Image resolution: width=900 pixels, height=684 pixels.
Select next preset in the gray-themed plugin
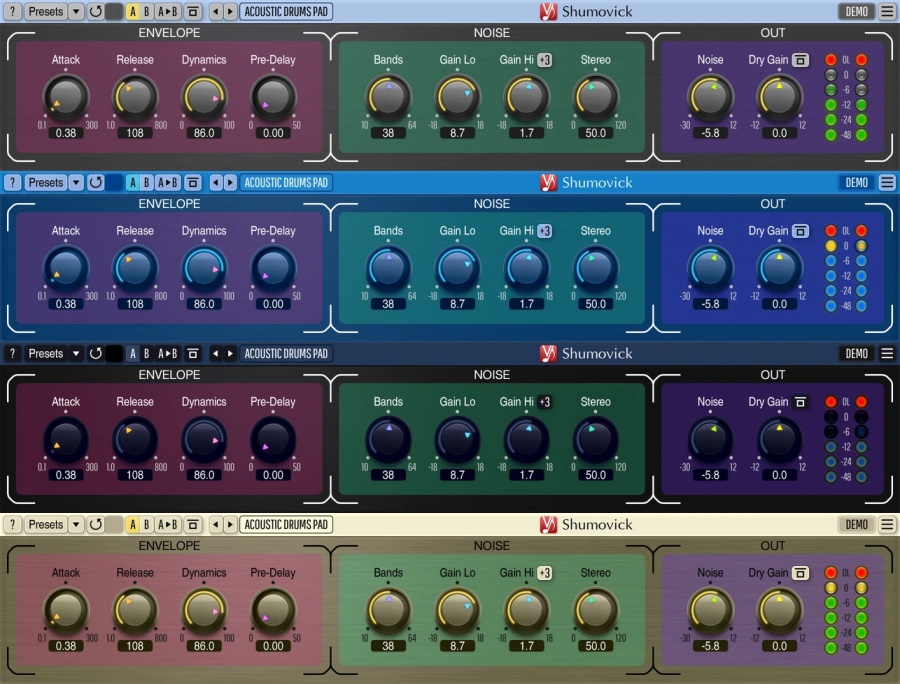230,11
